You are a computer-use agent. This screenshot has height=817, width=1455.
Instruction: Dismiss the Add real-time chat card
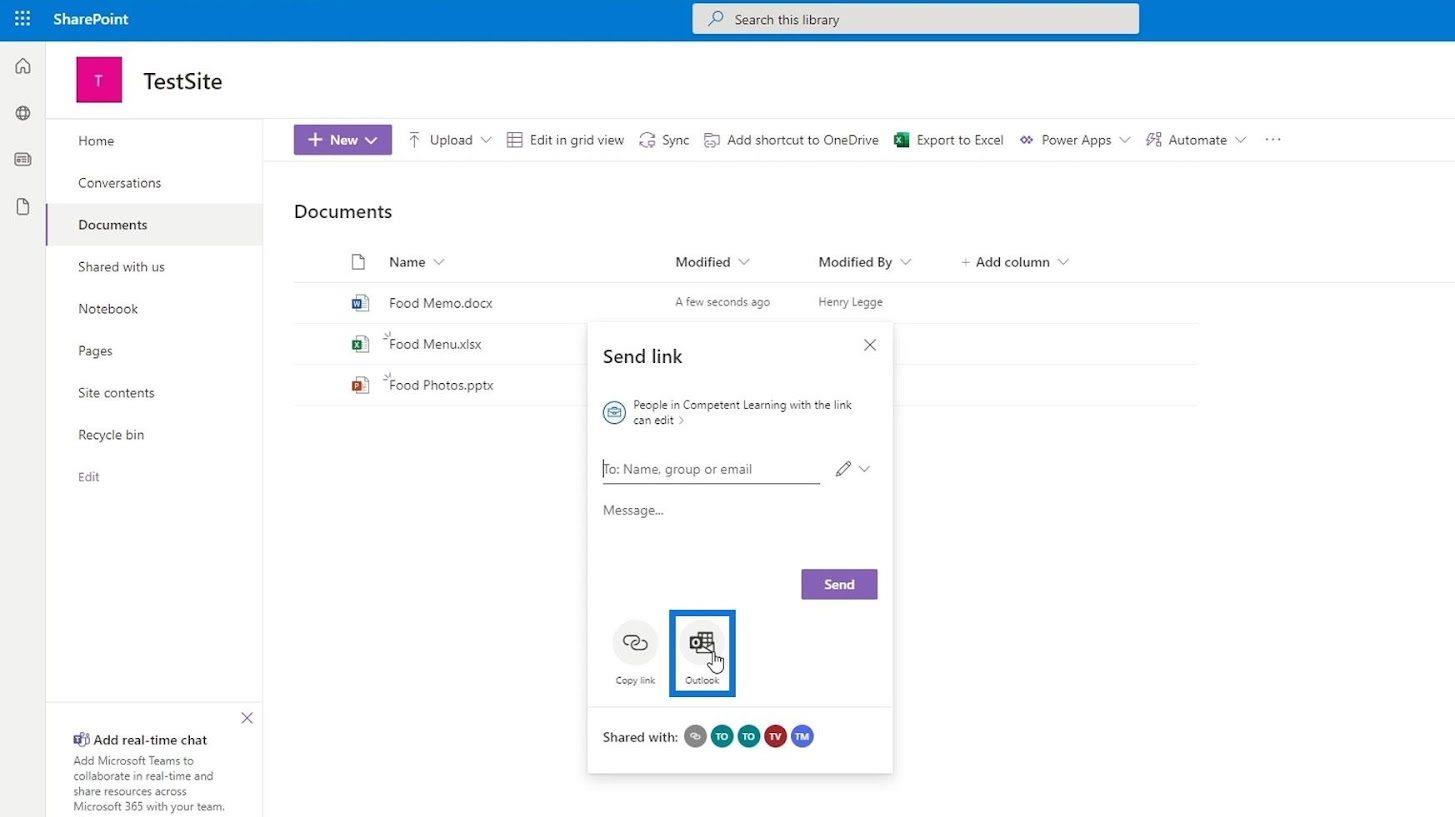(247, 718)
